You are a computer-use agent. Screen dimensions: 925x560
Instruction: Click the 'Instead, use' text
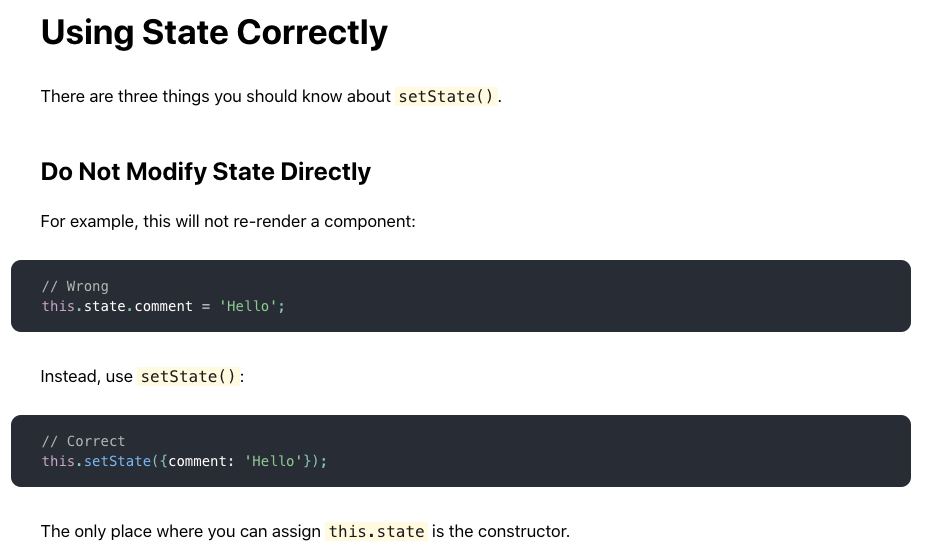[87, 376]
